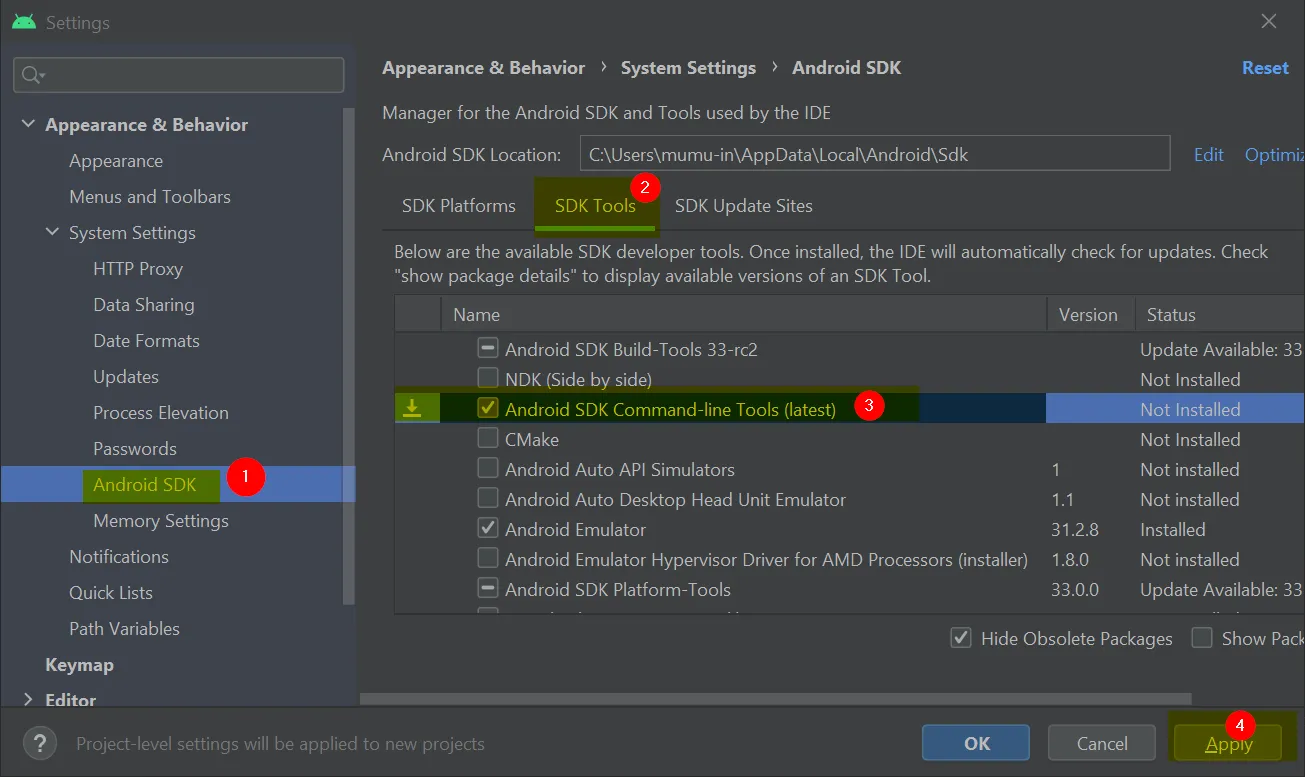Open the Keymap settings
The height and width of the screenshot is (777, 1305).
79,665
